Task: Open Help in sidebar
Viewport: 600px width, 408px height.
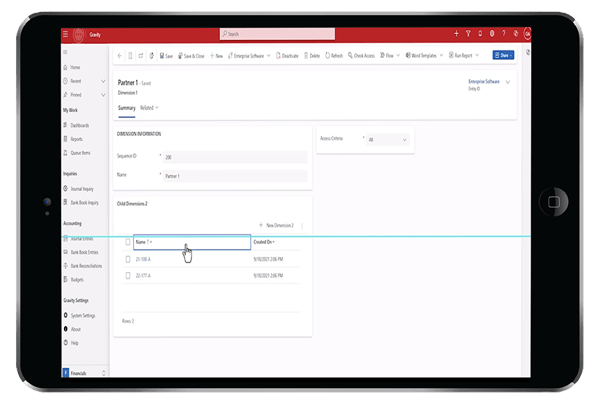Action: [x=71, y=343]
